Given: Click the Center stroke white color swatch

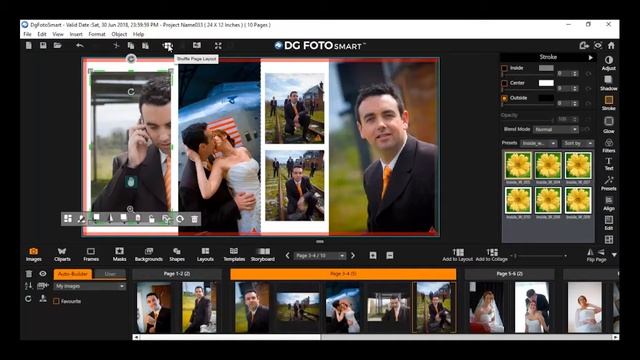Looking at the screenshot, I should pyautogui.click(x=546, y=83).
